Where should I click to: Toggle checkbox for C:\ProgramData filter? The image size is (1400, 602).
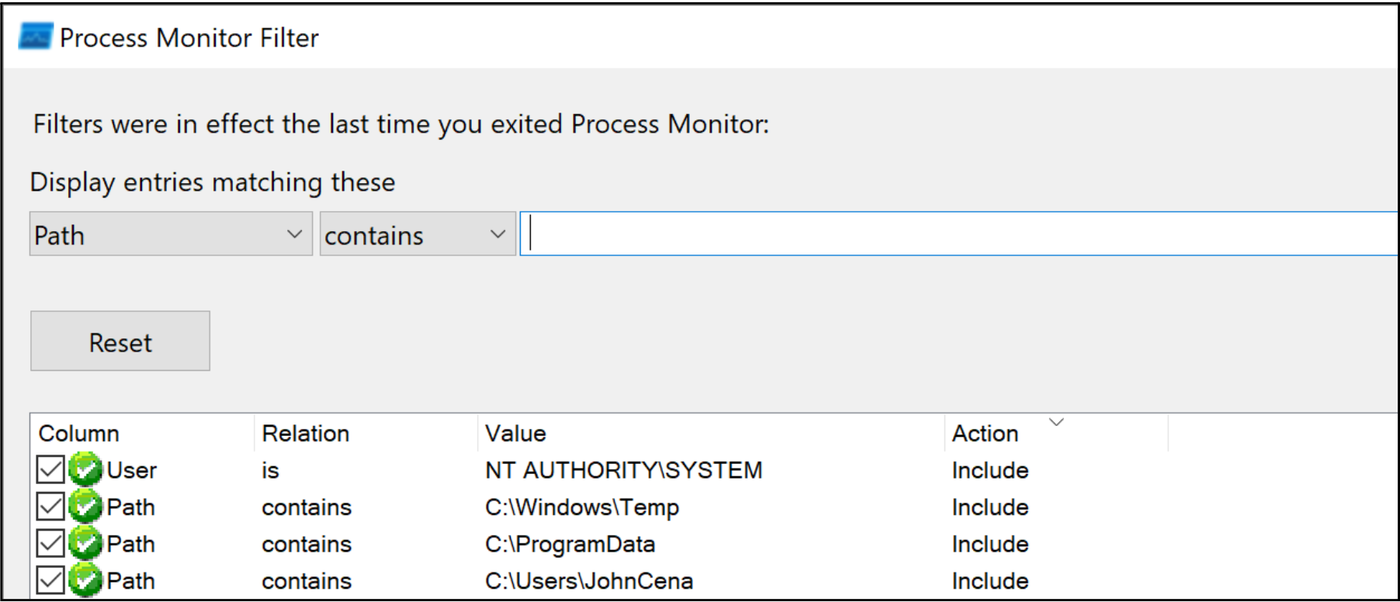[50, 544]
